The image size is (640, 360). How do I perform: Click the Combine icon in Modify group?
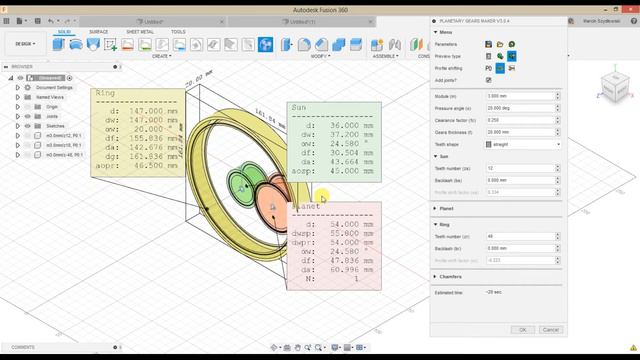(x=338, y=44)
